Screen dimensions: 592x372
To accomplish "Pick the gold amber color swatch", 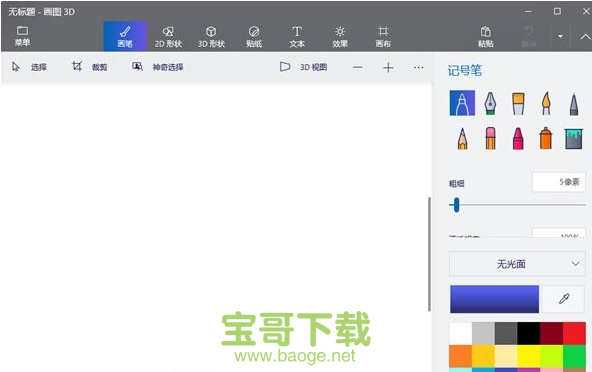I will pos(483,356).
